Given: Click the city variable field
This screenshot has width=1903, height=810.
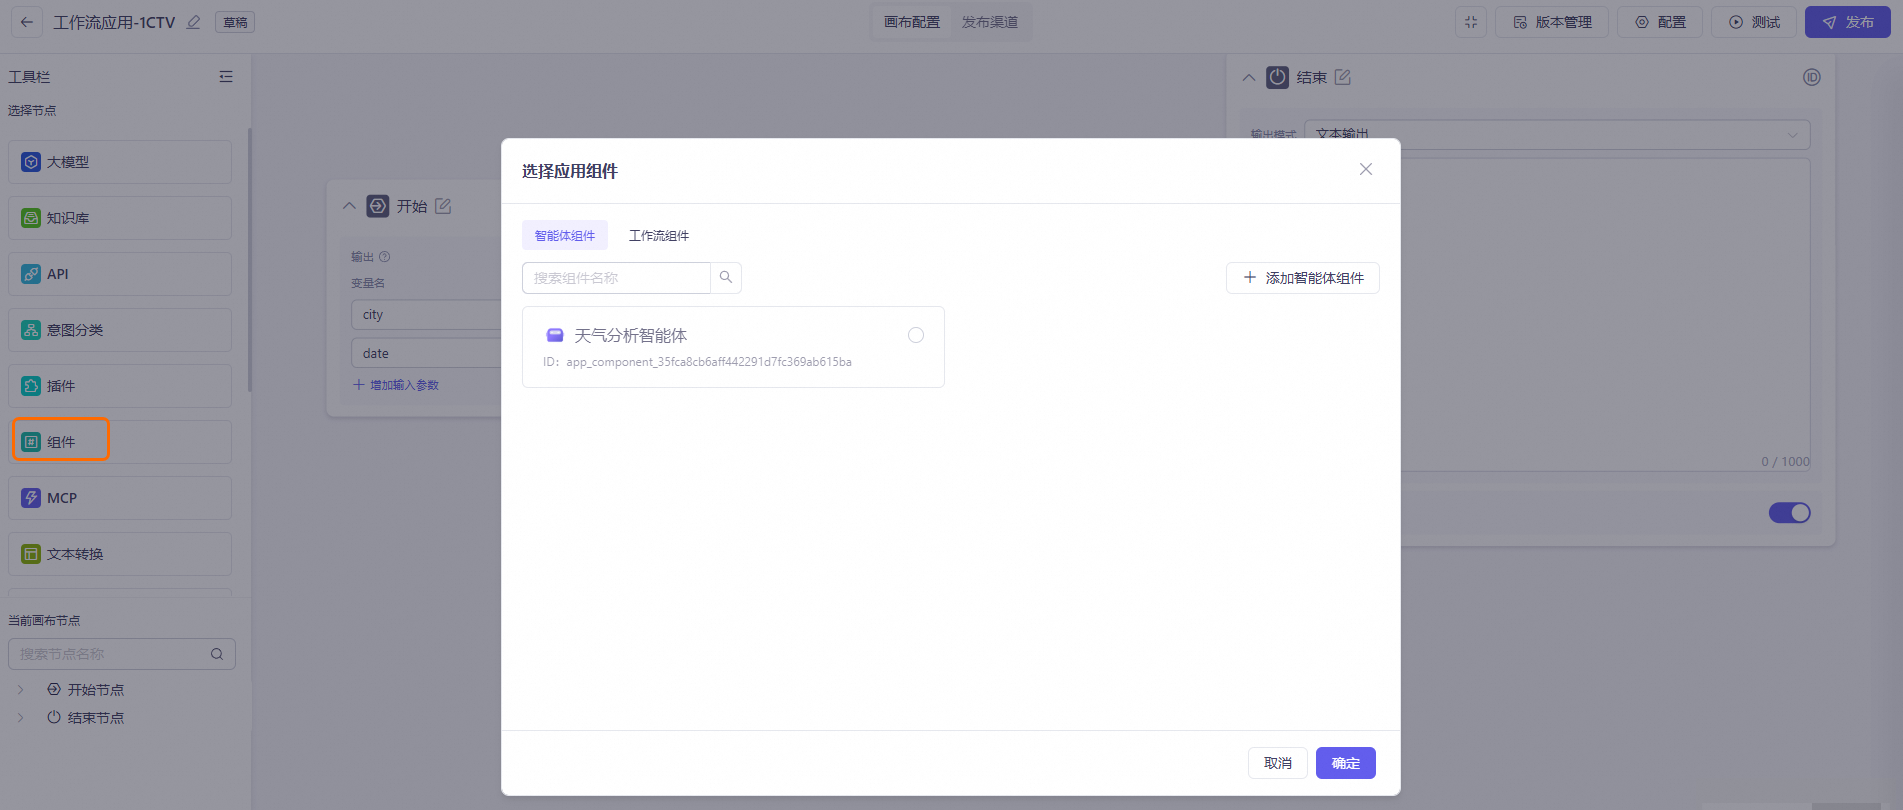Looking at the screenshot, I should coord(426,315).
